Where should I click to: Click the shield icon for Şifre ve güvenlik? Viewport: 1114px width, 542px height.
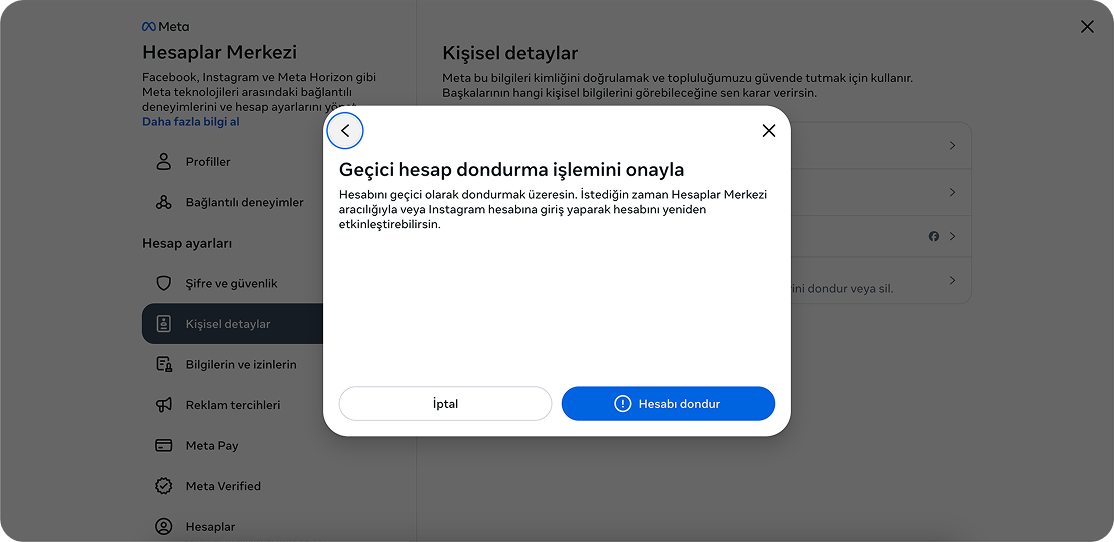pyautogui.click(x=164, y=283)
